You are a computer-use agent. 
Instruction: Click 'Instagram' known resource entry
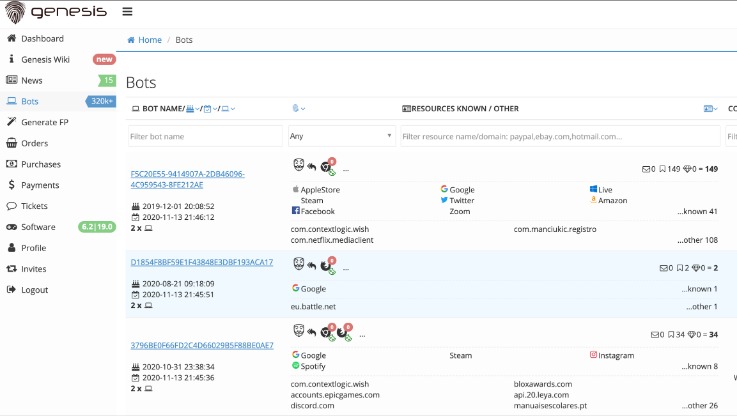pyautogui.click(x=612, y=355)
